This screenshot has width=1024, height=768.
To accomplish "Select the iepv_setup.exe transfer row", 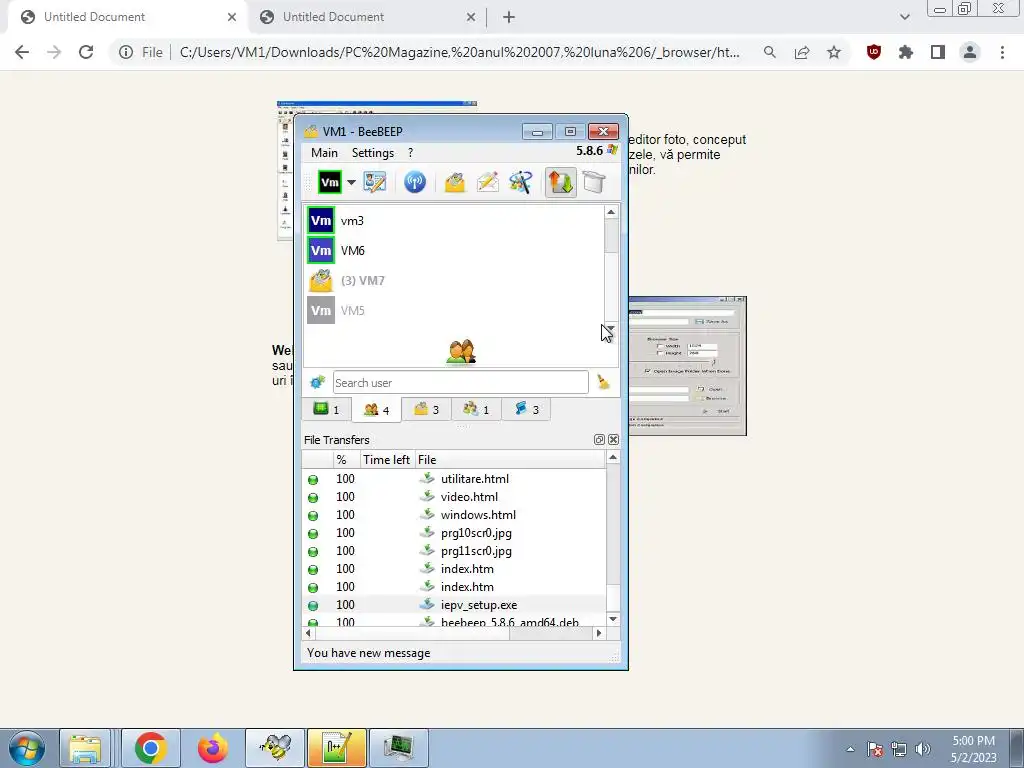I will pos(455,605).
